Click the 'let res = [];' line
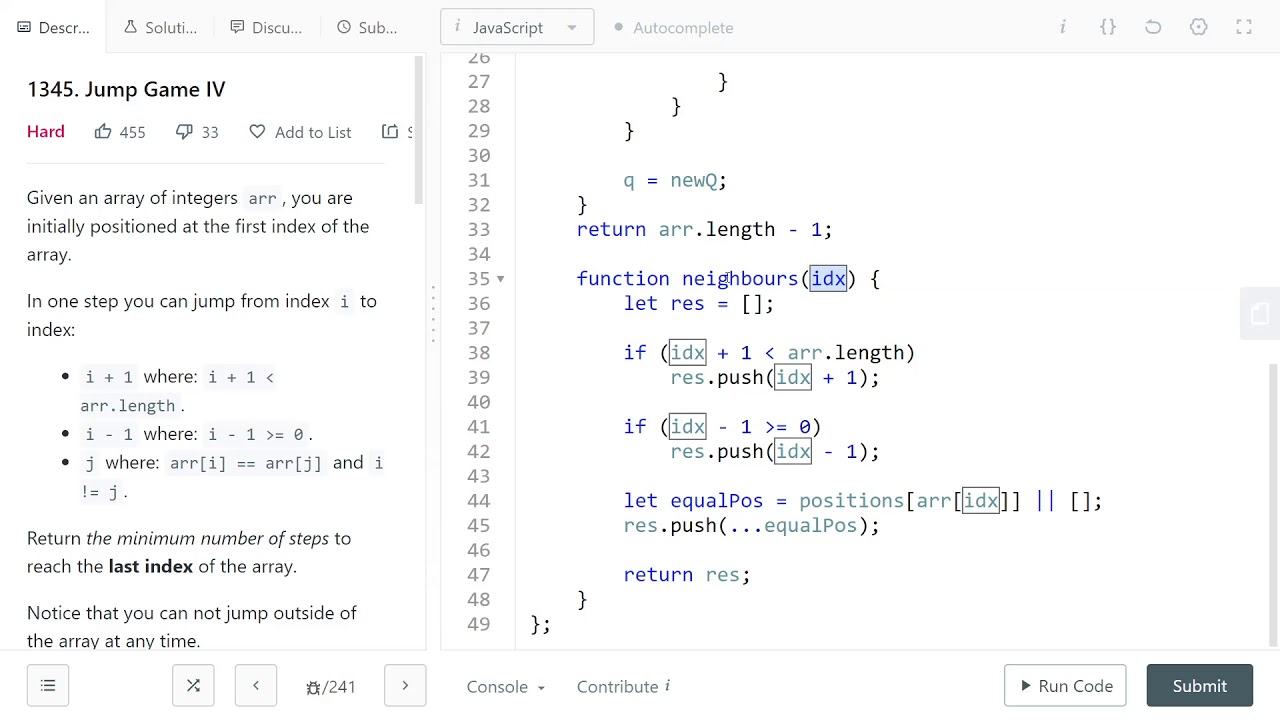Image resolution: width=1280 pixels, height=720 pixels. point(699,304)
